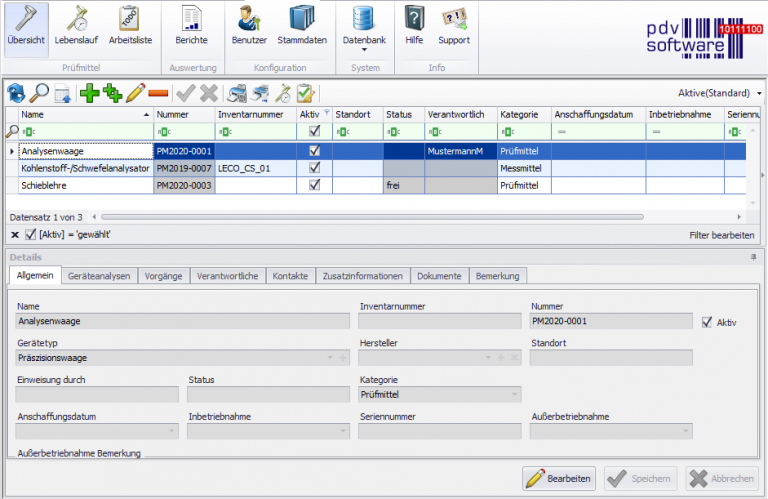768x499 pixels.
Task: Disable the [Aktiv] = 'gewählt' filter checkbox
Action: tap(30, 234)
